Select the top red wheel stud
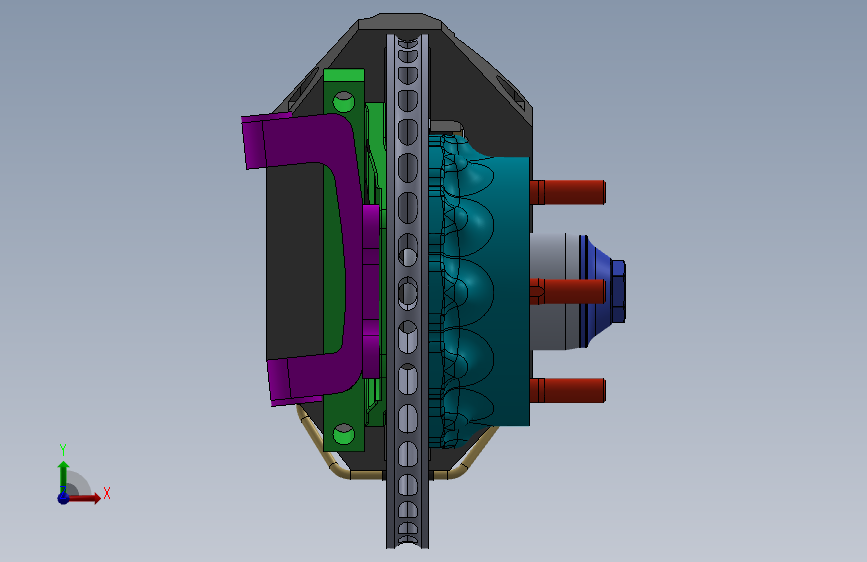 pos(568,192)
